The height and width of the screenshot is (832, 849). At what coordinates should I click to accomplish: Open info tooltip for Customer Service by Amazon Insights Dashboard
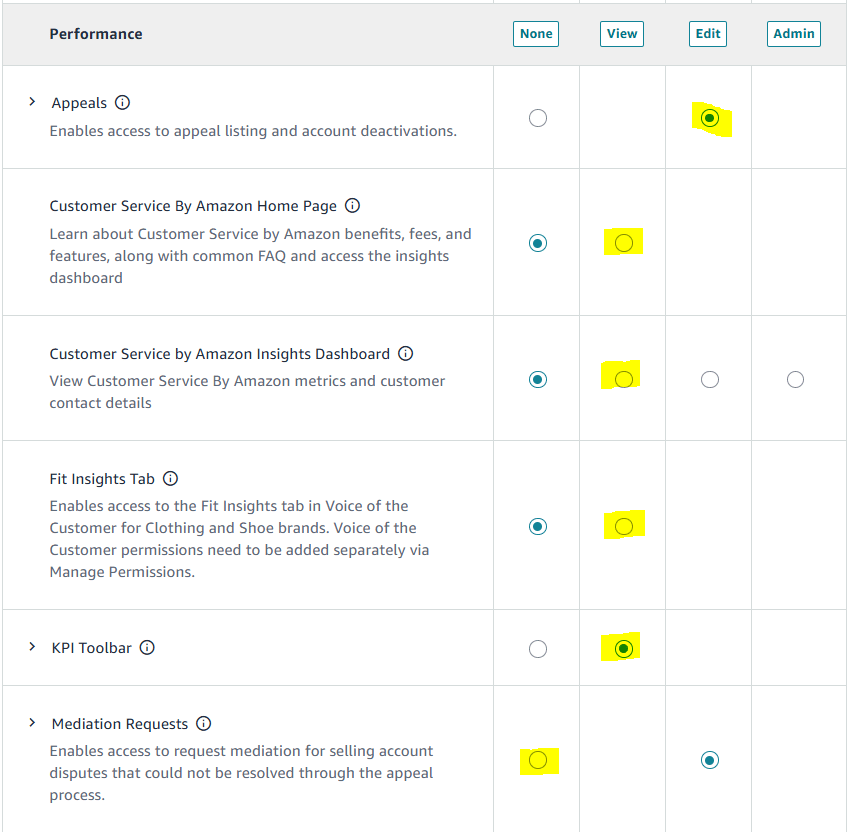tap(405, 354)
